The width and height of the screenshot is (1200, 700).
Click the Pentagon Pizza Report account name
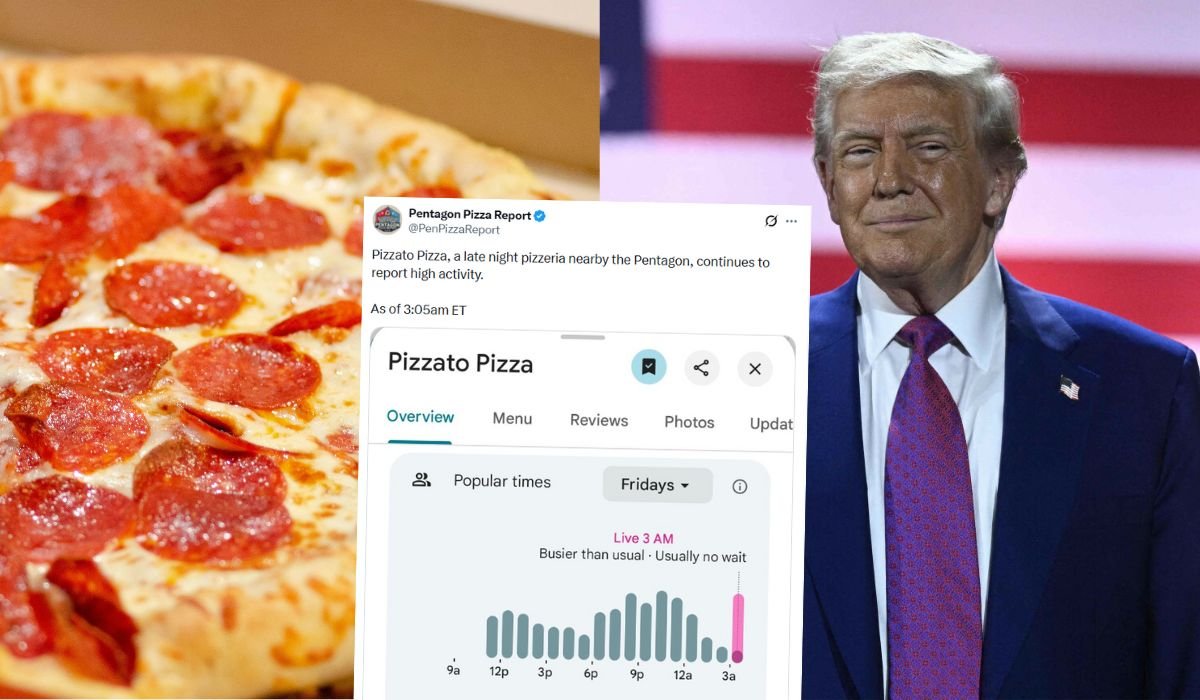[x=469, y=214]
